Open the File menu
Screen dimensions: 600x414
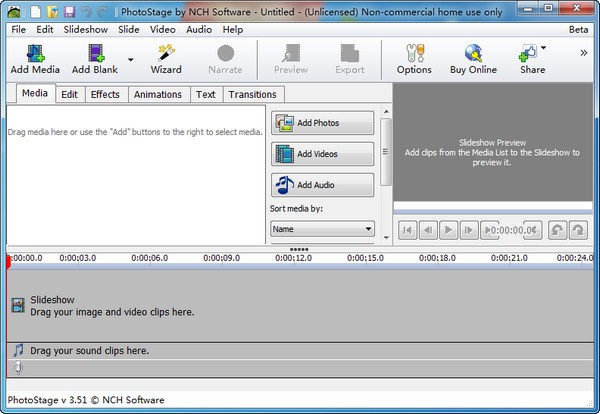[18, 29]
